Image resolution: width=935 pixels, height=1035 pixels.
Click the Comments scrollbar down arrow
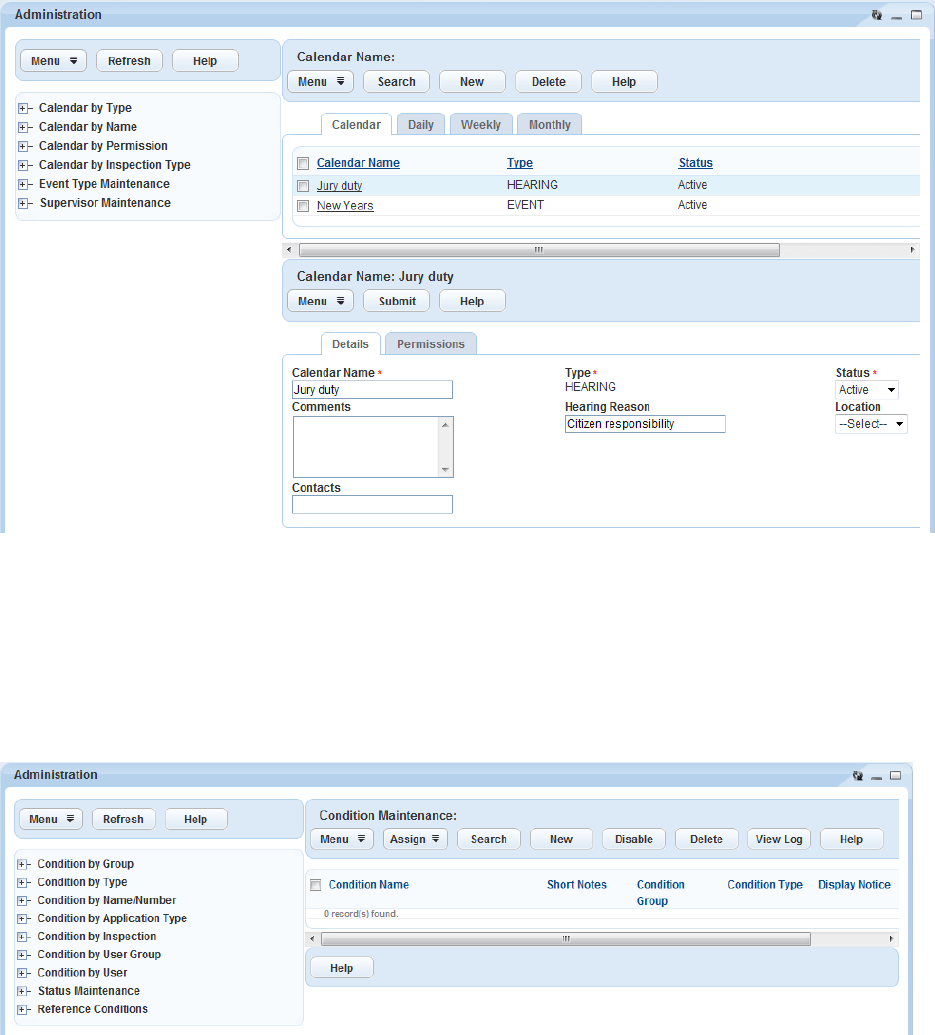point(445,470)
